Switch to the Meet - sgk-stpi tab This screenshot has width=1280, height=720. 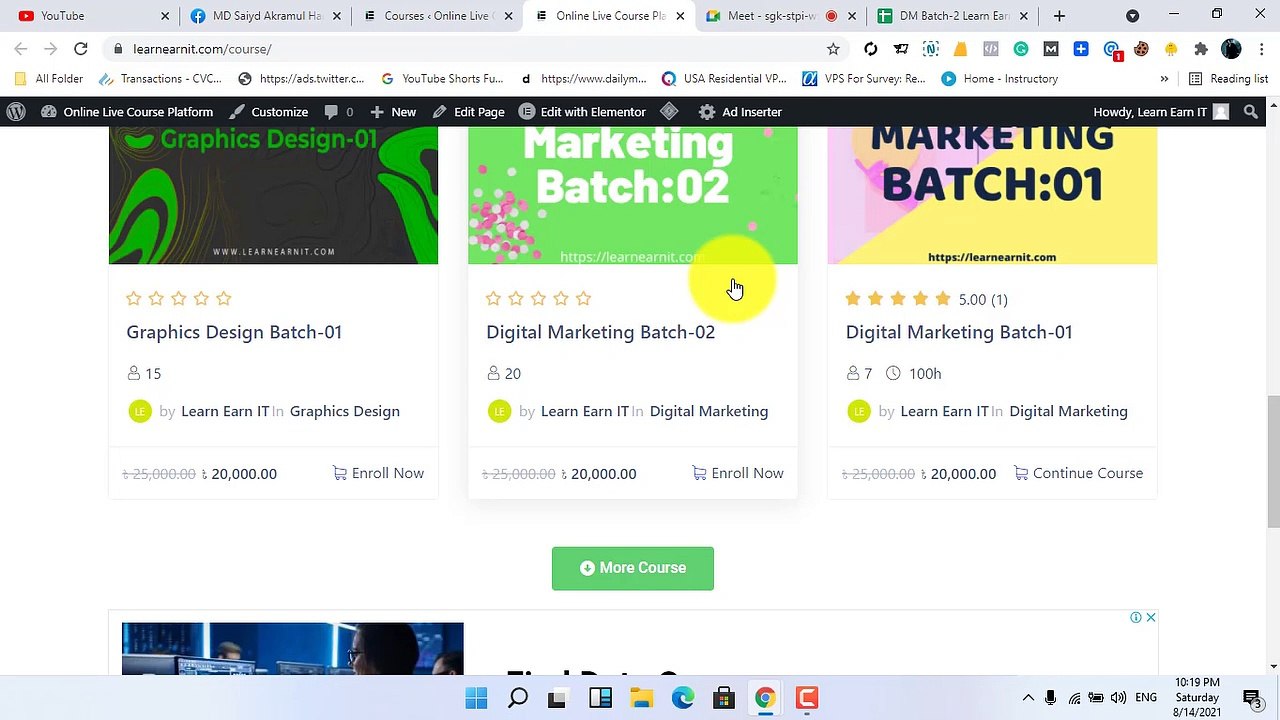pyautogui.click(x=782, y=16)
